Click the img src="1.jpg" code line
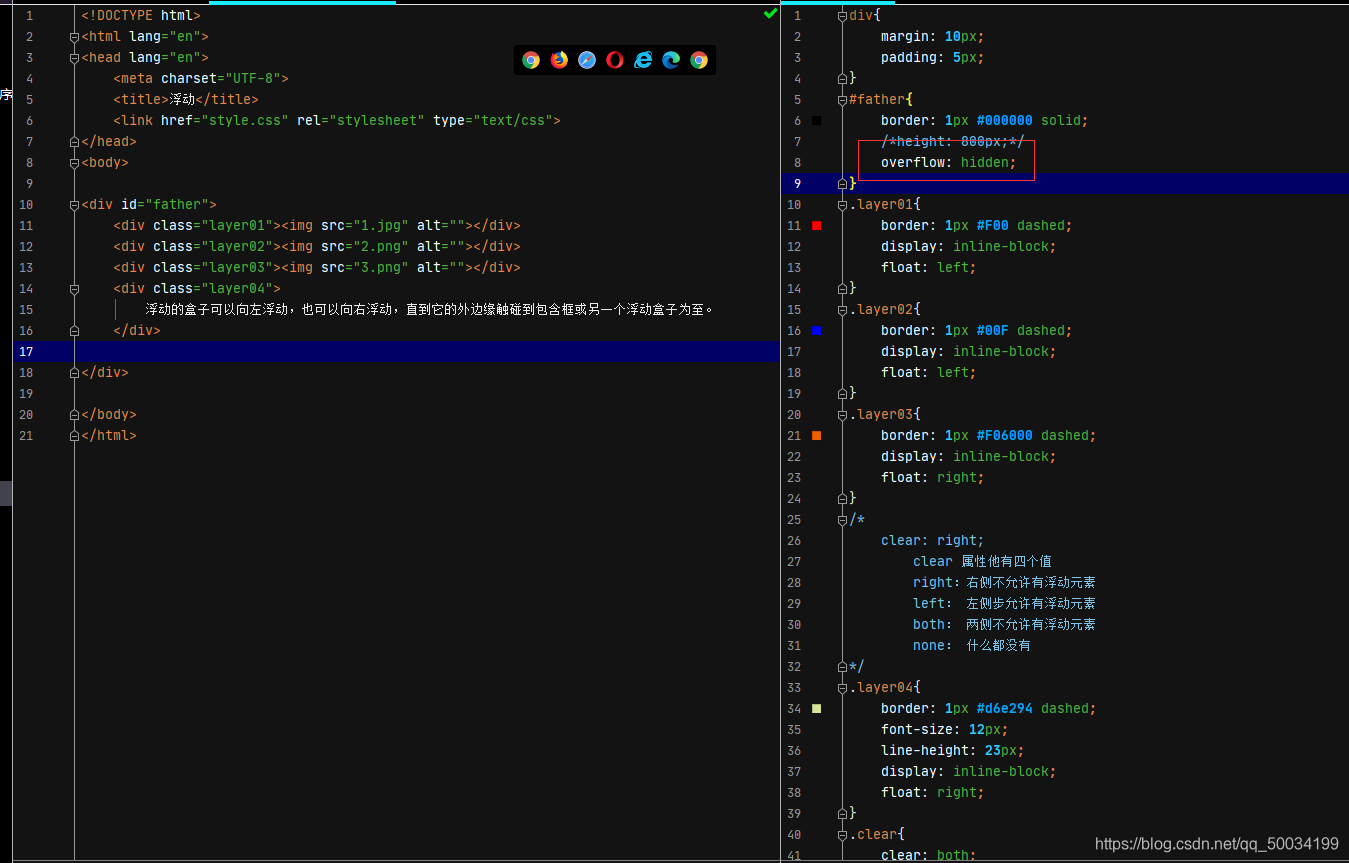Image resolution: width=1349 pixels, height=863 pixels. coord(317,226)
